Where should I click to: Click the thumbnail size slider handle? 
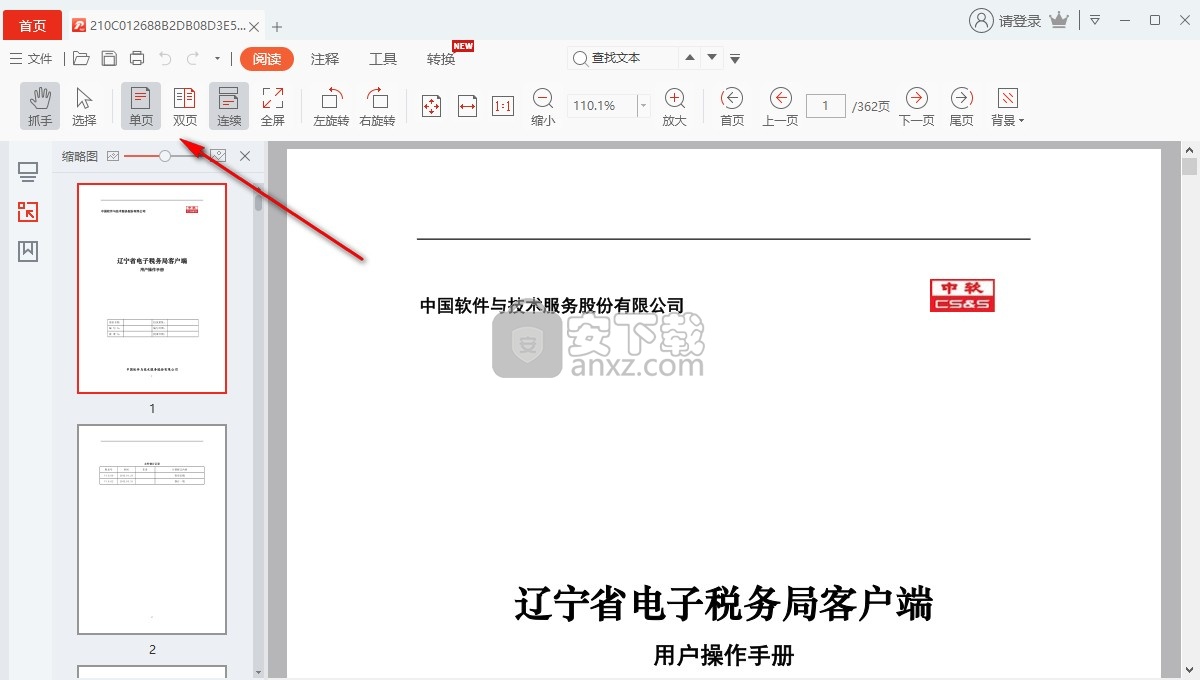click(165, 156)
